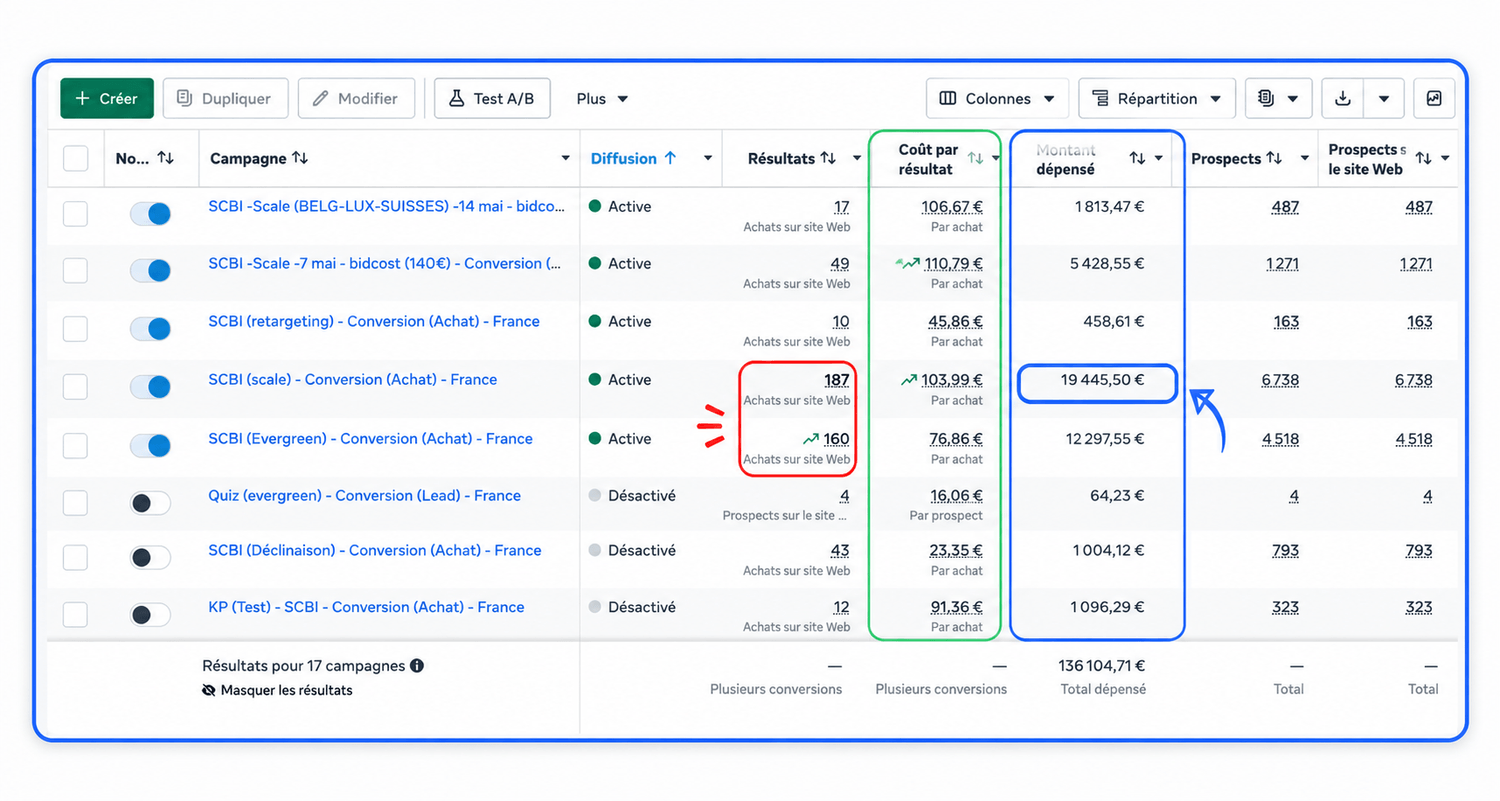
Task: Start a Test A/B
Action: 492,98
